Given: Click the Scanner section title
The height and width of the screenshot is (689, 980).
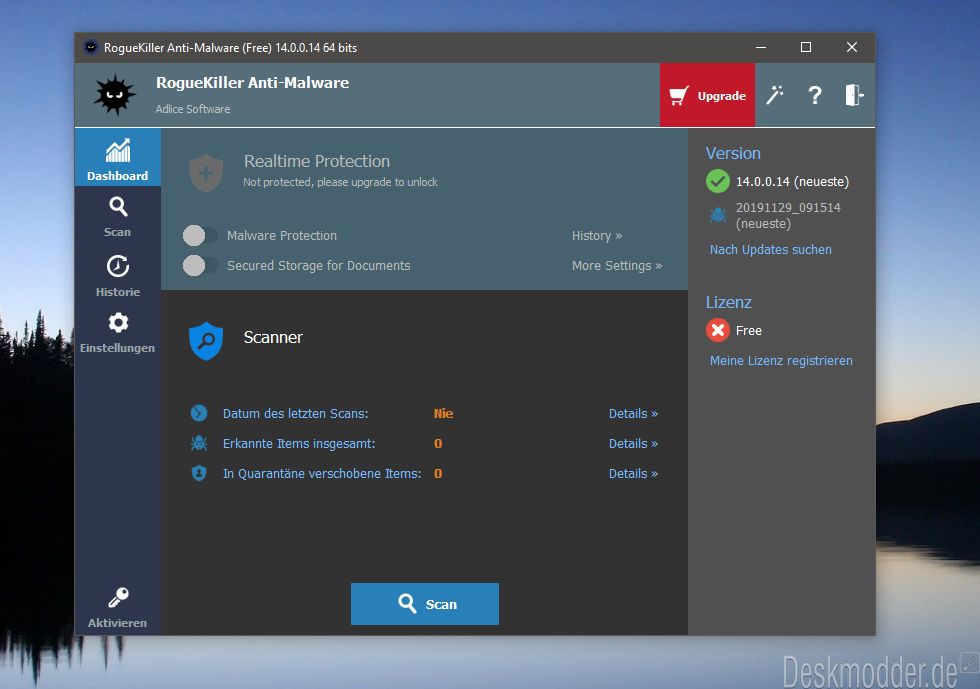Looking at the screenshot, I should [273, 337].
